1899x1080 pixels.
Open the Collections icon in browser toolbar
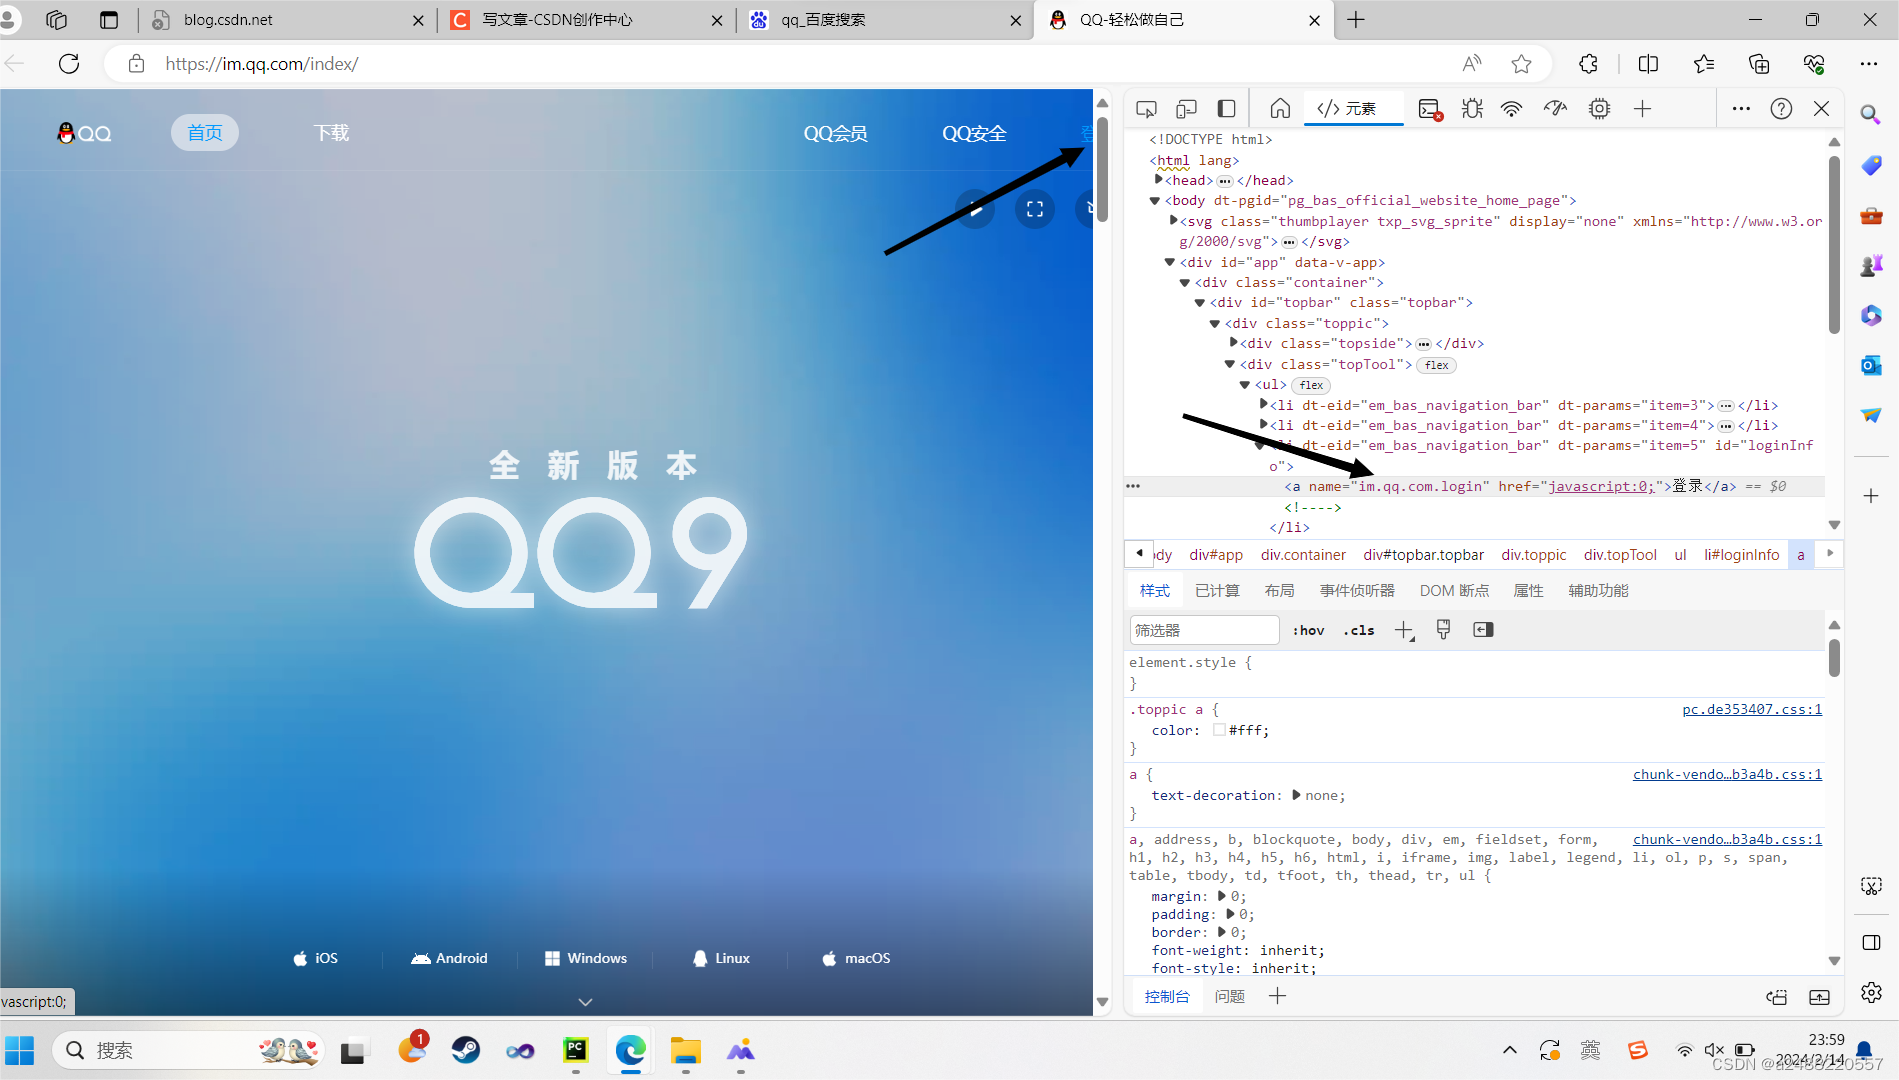1759,64
